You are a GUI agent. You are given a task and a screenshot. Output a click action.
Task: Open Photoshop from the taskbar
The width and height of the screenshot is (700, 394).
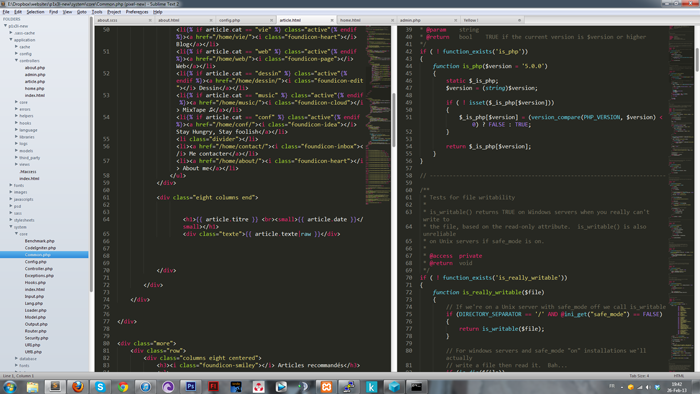(x=191, y=386)
